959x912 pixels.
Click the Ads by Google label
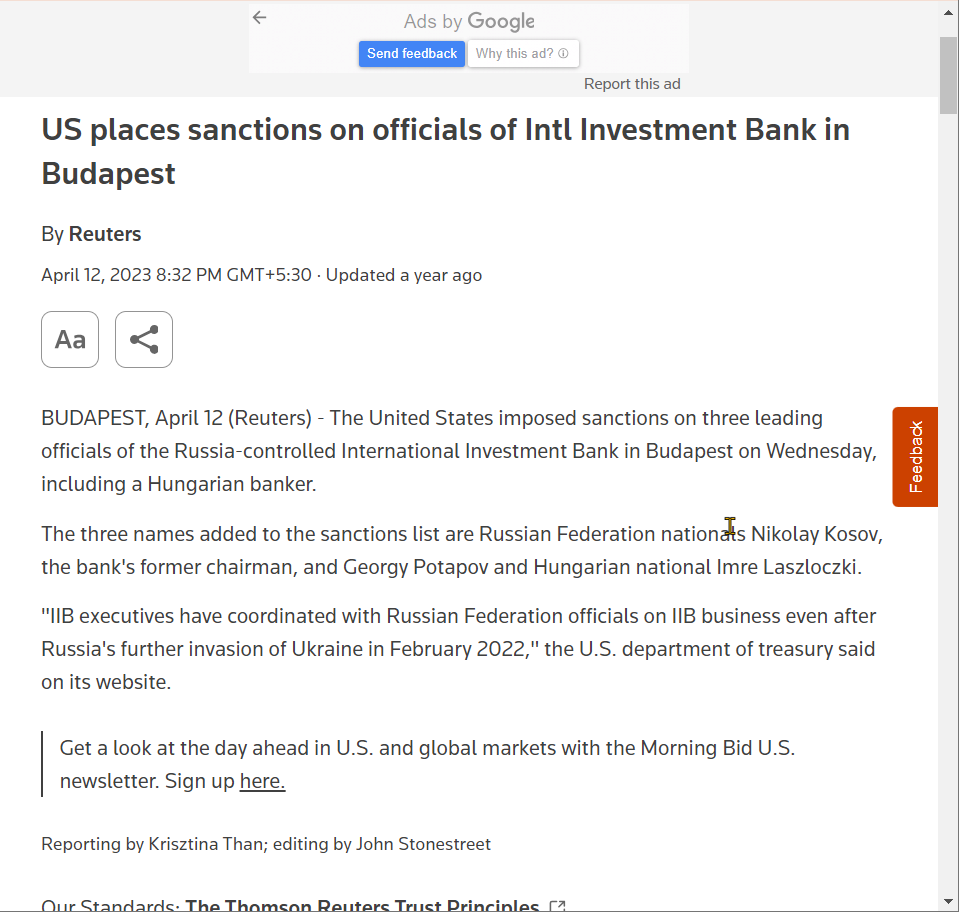pyautogui.click(x=469, y=21)
